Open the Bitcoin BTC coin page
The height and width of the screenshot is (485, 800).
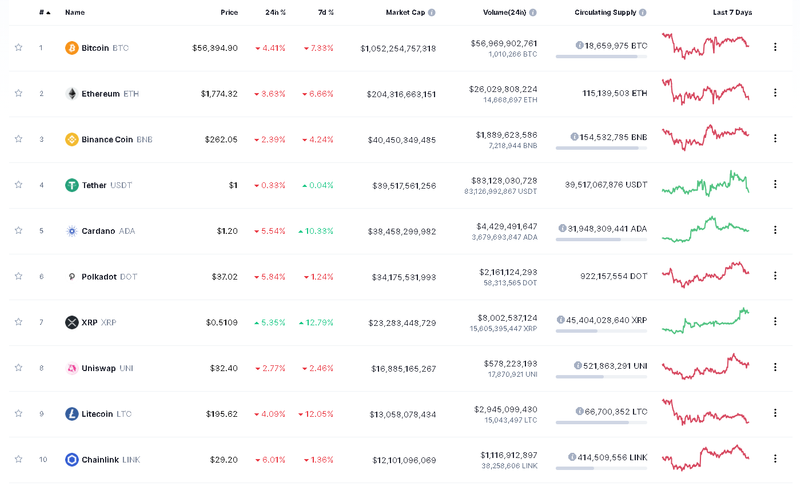pos(105,48)
